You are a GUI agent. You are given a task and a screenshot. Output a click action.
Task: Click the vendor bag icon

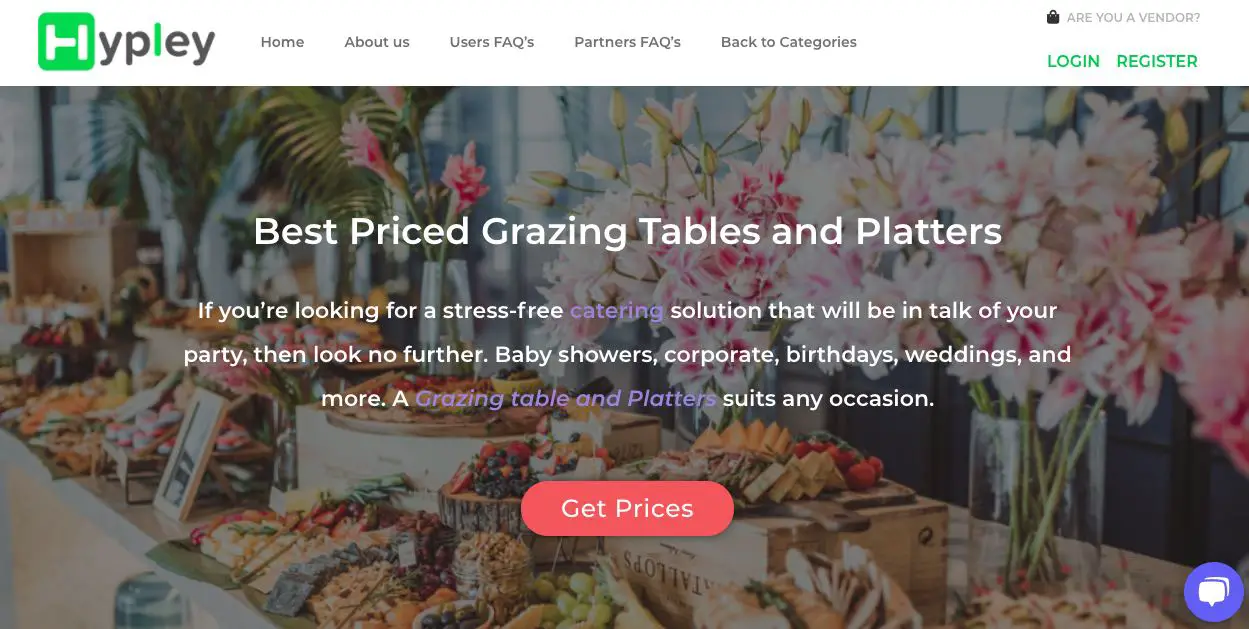click(x=1053, y=17)
